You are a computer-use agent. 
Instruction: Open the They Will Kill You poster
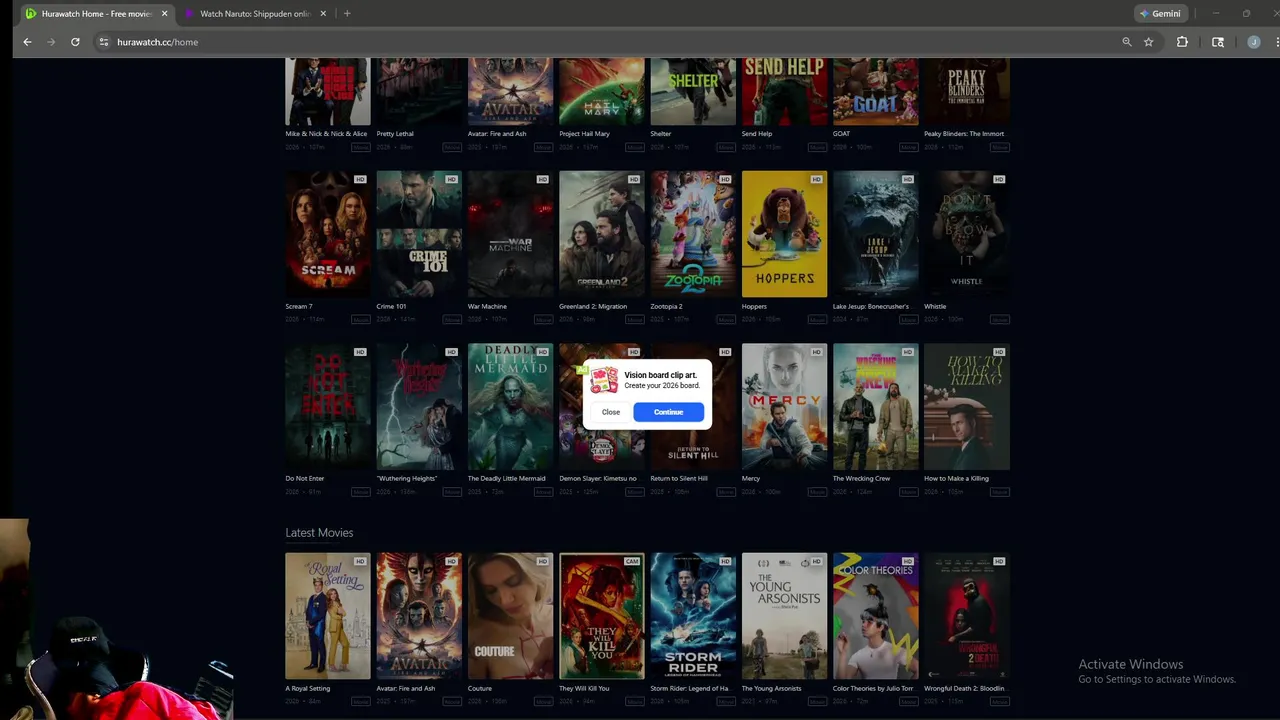pos(602,616)
